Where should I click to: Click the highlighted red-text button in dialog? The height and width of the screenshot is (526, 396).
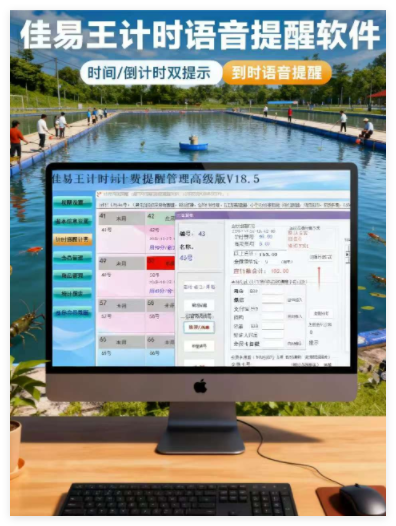coord(199,327)
